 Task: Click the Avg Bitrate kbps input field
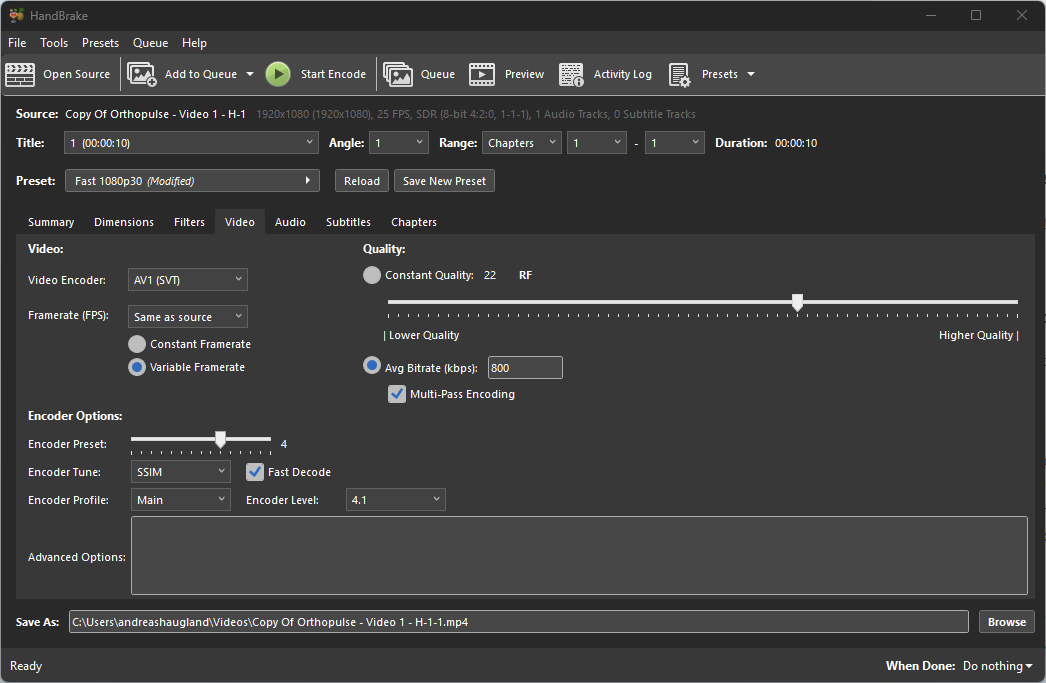[526, 368]
